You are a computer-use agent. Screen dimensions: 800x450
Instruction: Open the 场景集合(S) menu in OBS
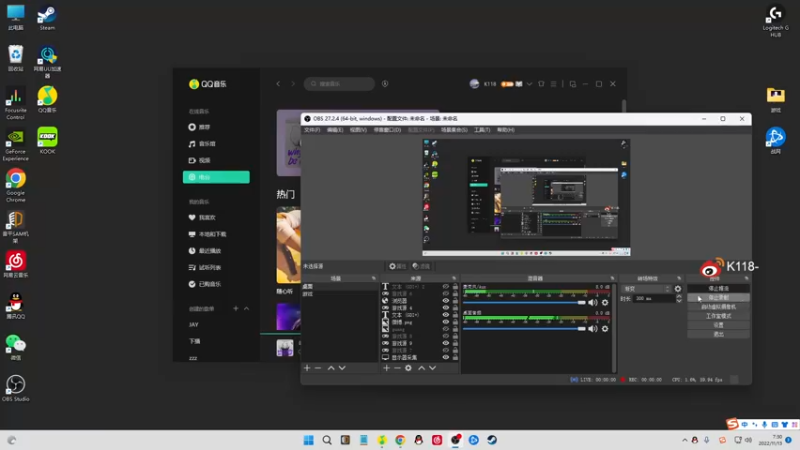(x=454, y=130)
